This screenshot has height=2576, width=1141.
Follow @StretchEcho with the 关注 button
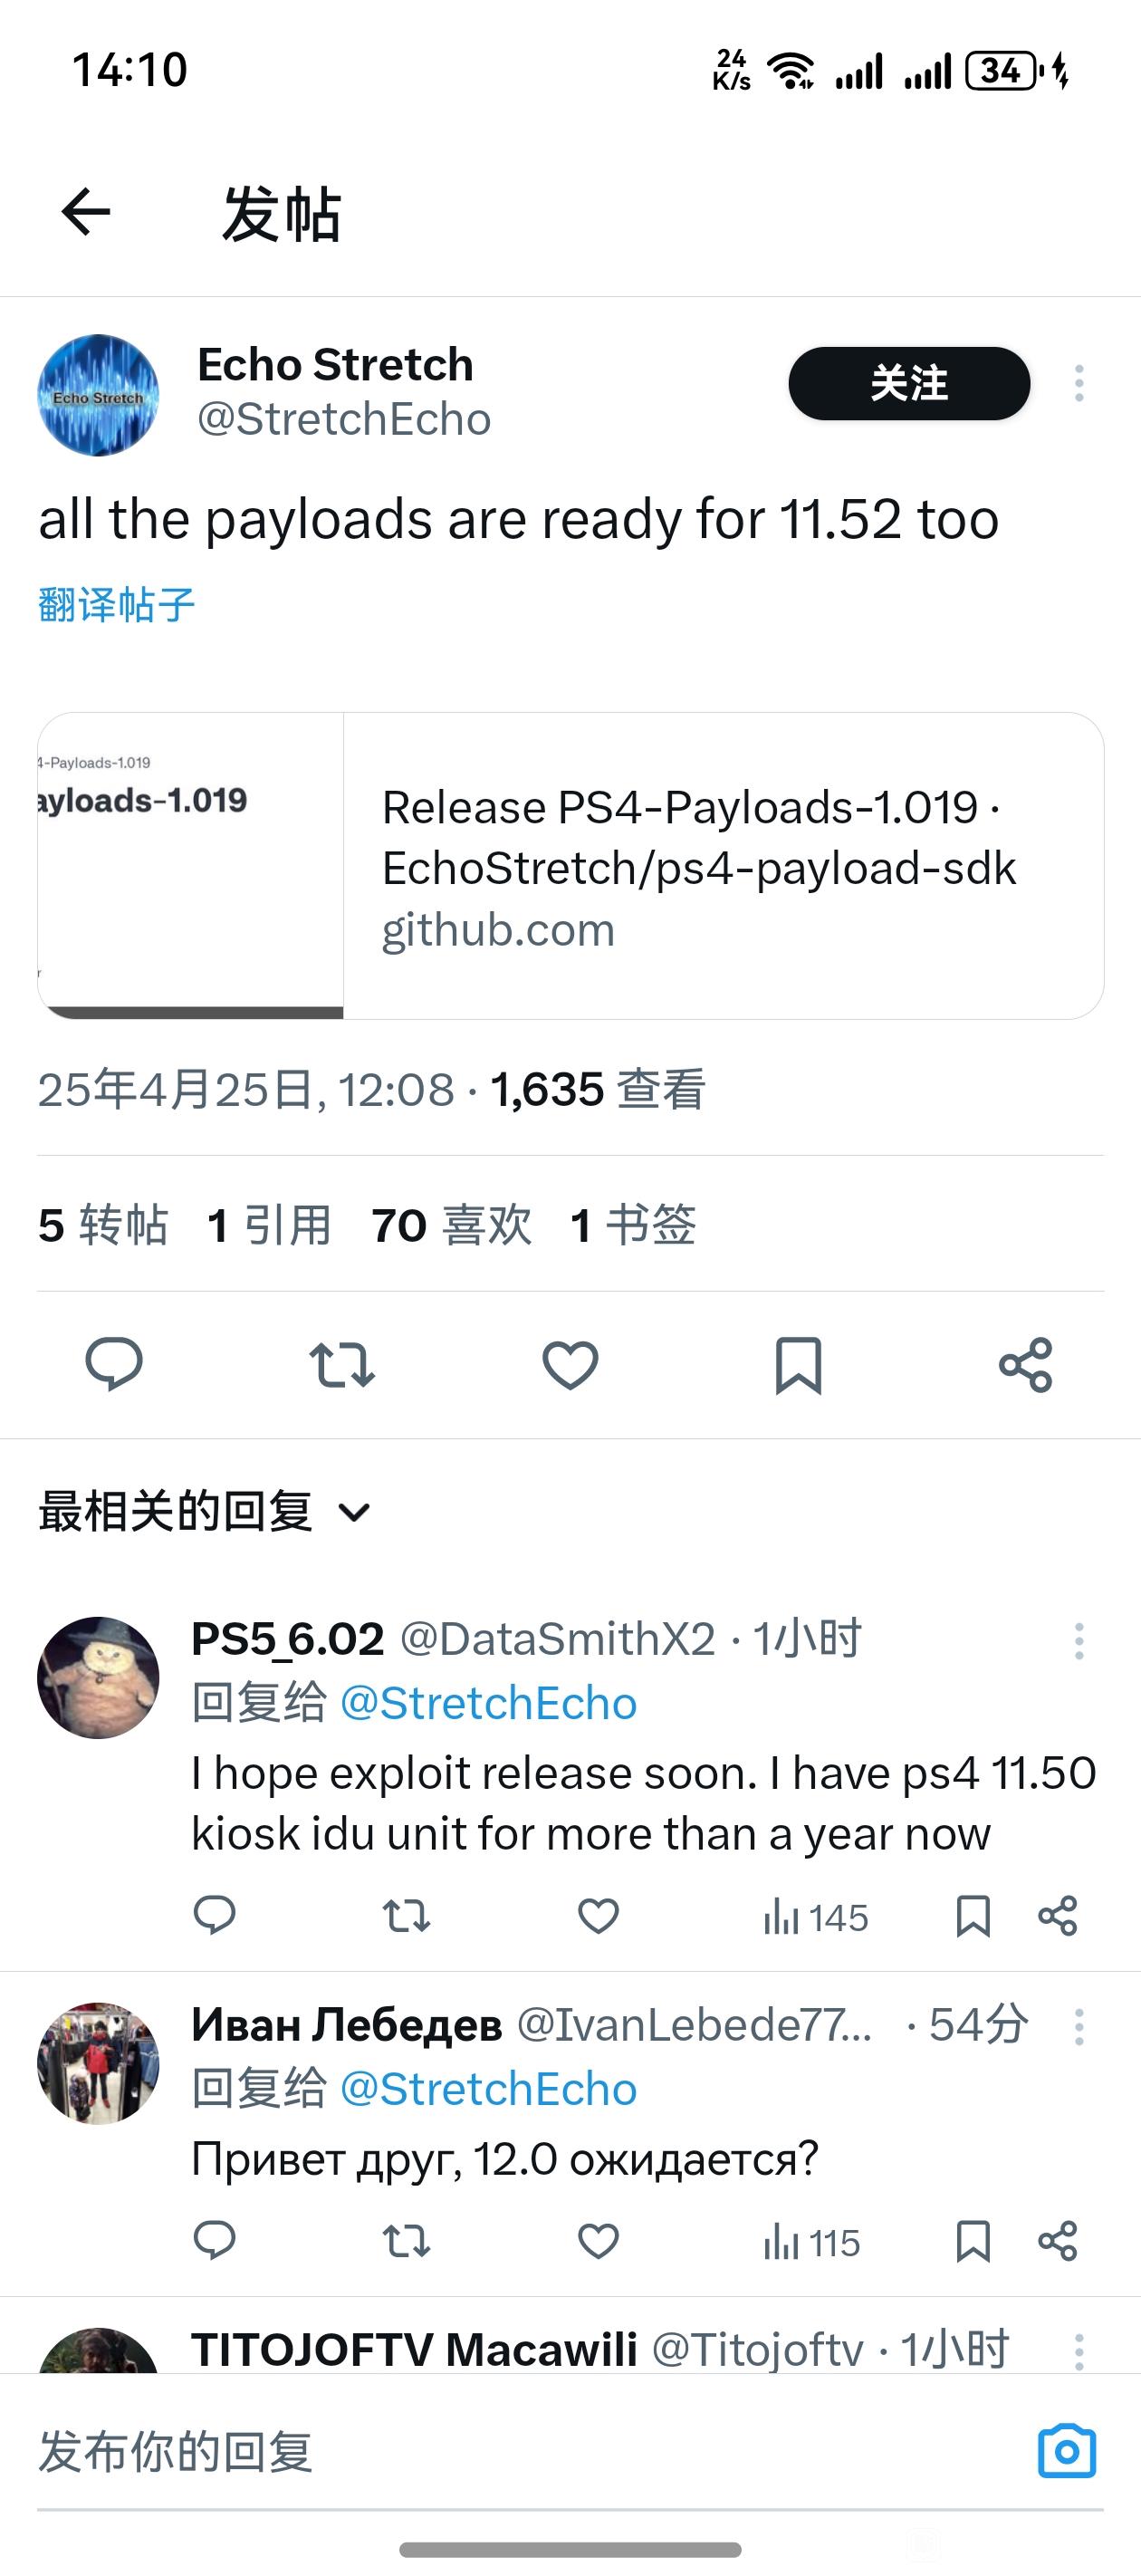[909, 383]
